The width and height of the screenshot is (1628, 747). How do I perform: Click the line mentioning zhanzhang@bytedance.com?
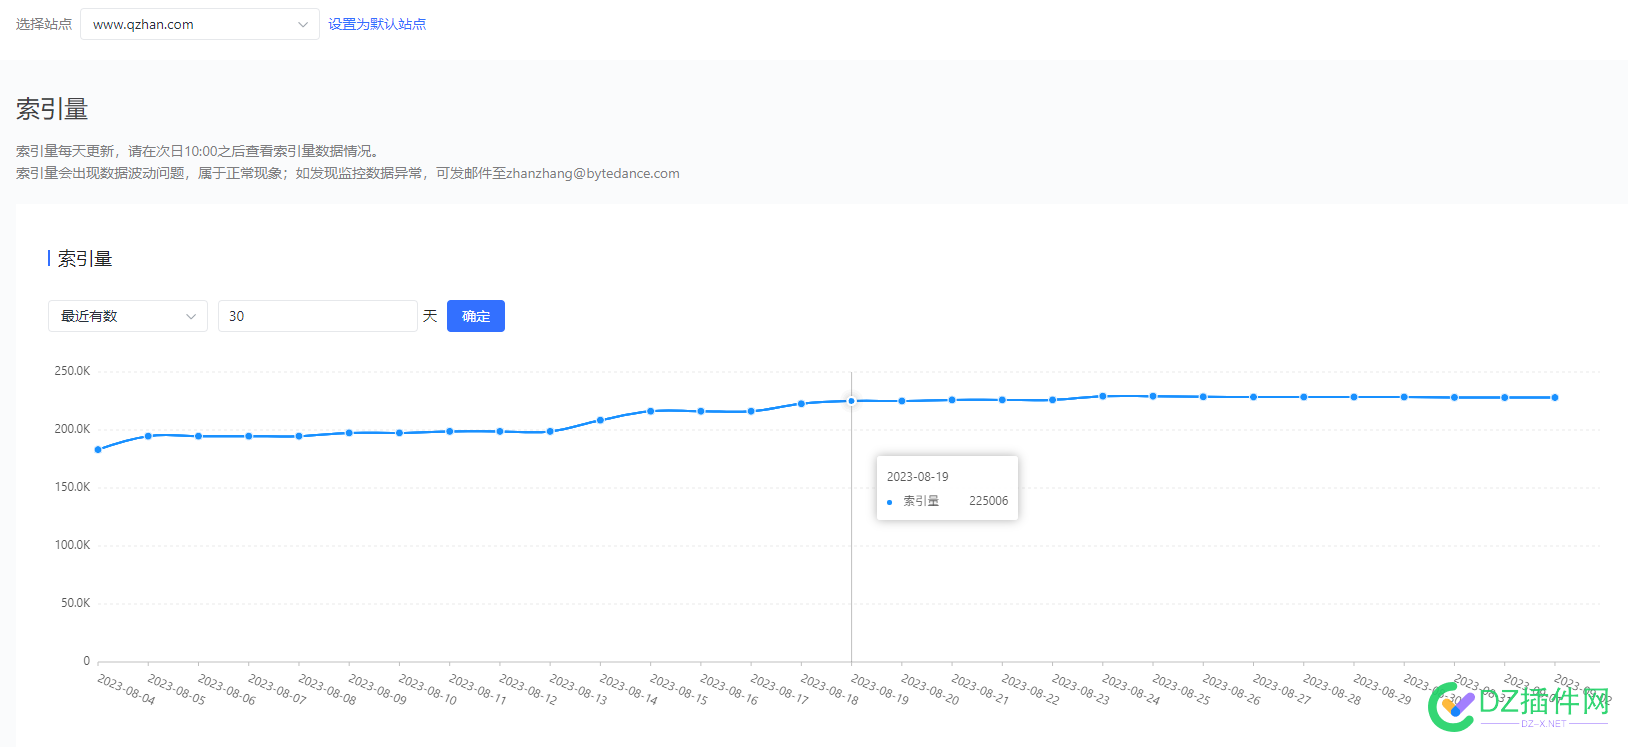point(348,173)
